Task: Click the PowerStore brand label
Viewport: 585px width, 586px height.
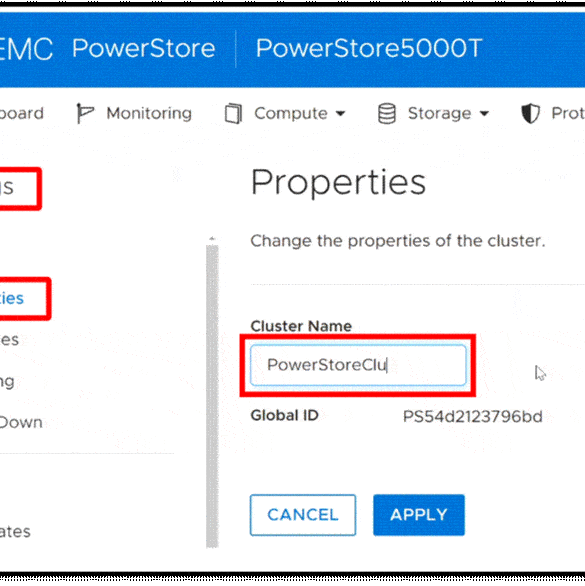Action: (x=144, y=49)
